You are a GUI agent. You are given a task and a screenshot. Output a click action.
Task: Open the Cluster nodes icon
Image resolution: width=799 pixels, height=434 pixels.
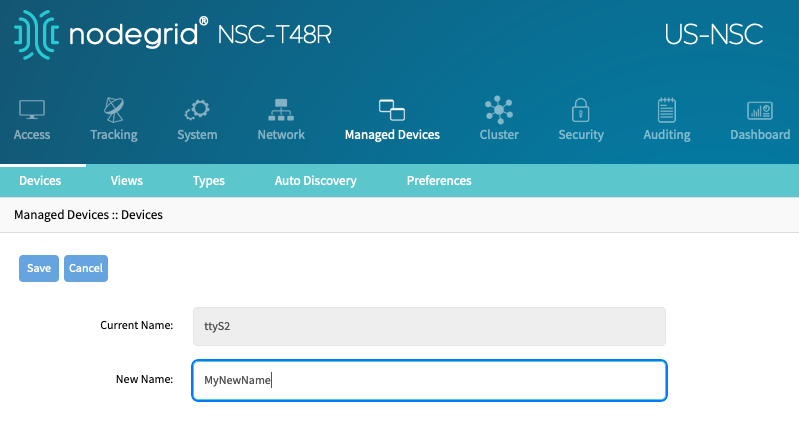499,110
